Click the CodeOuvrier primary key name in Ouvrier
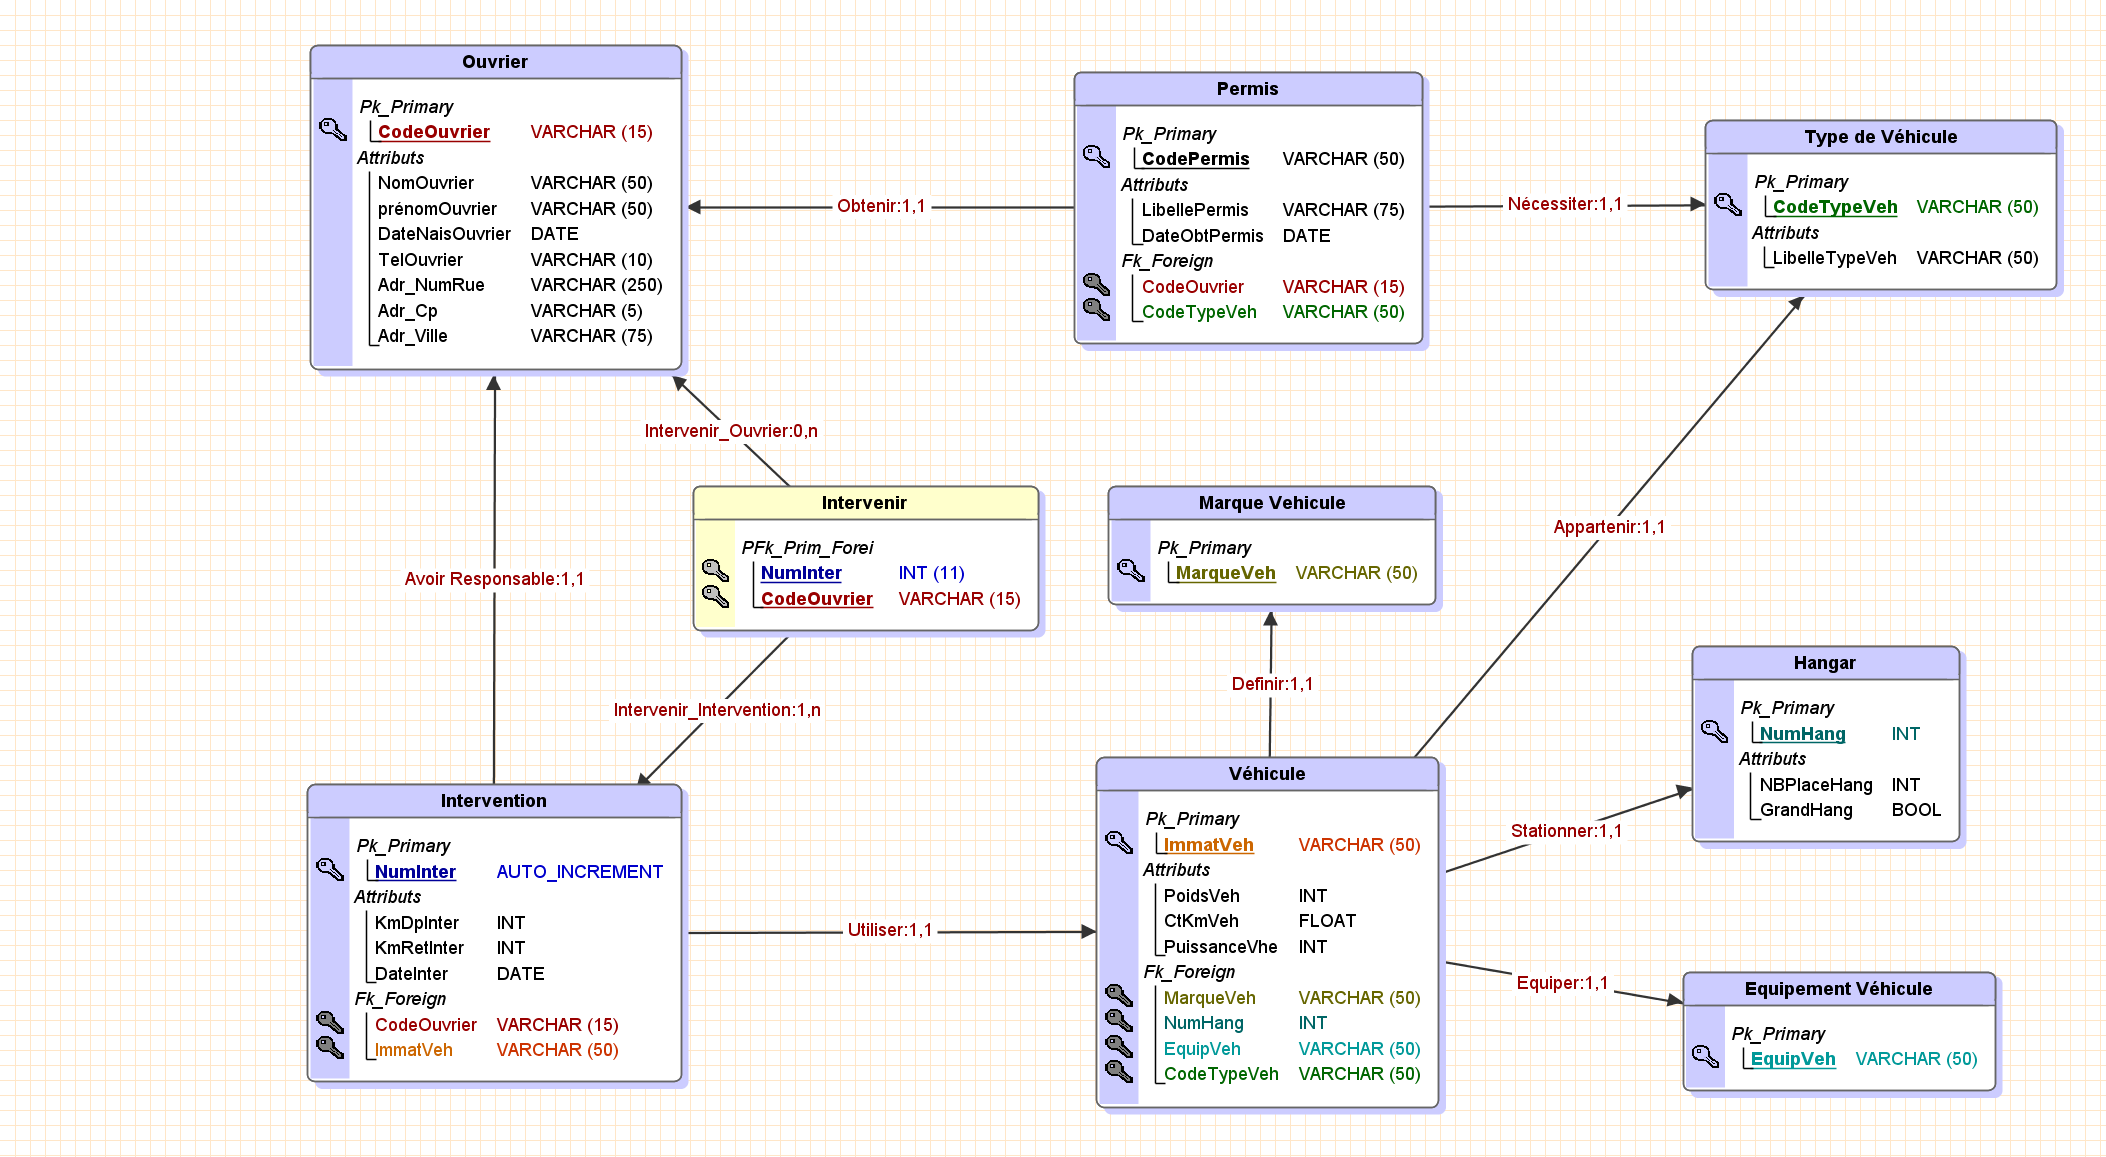This screenshot has height=1157, width=2106. tap(433, 132)
